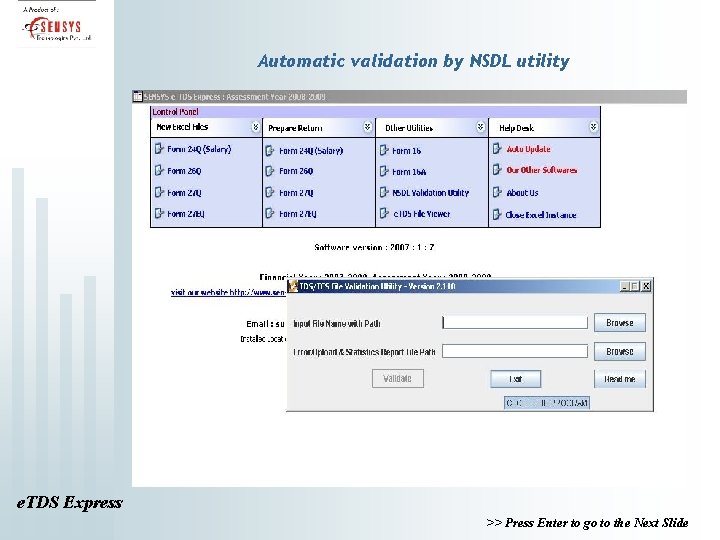Click the NSDL Validation Utility label

click(430, 193)
